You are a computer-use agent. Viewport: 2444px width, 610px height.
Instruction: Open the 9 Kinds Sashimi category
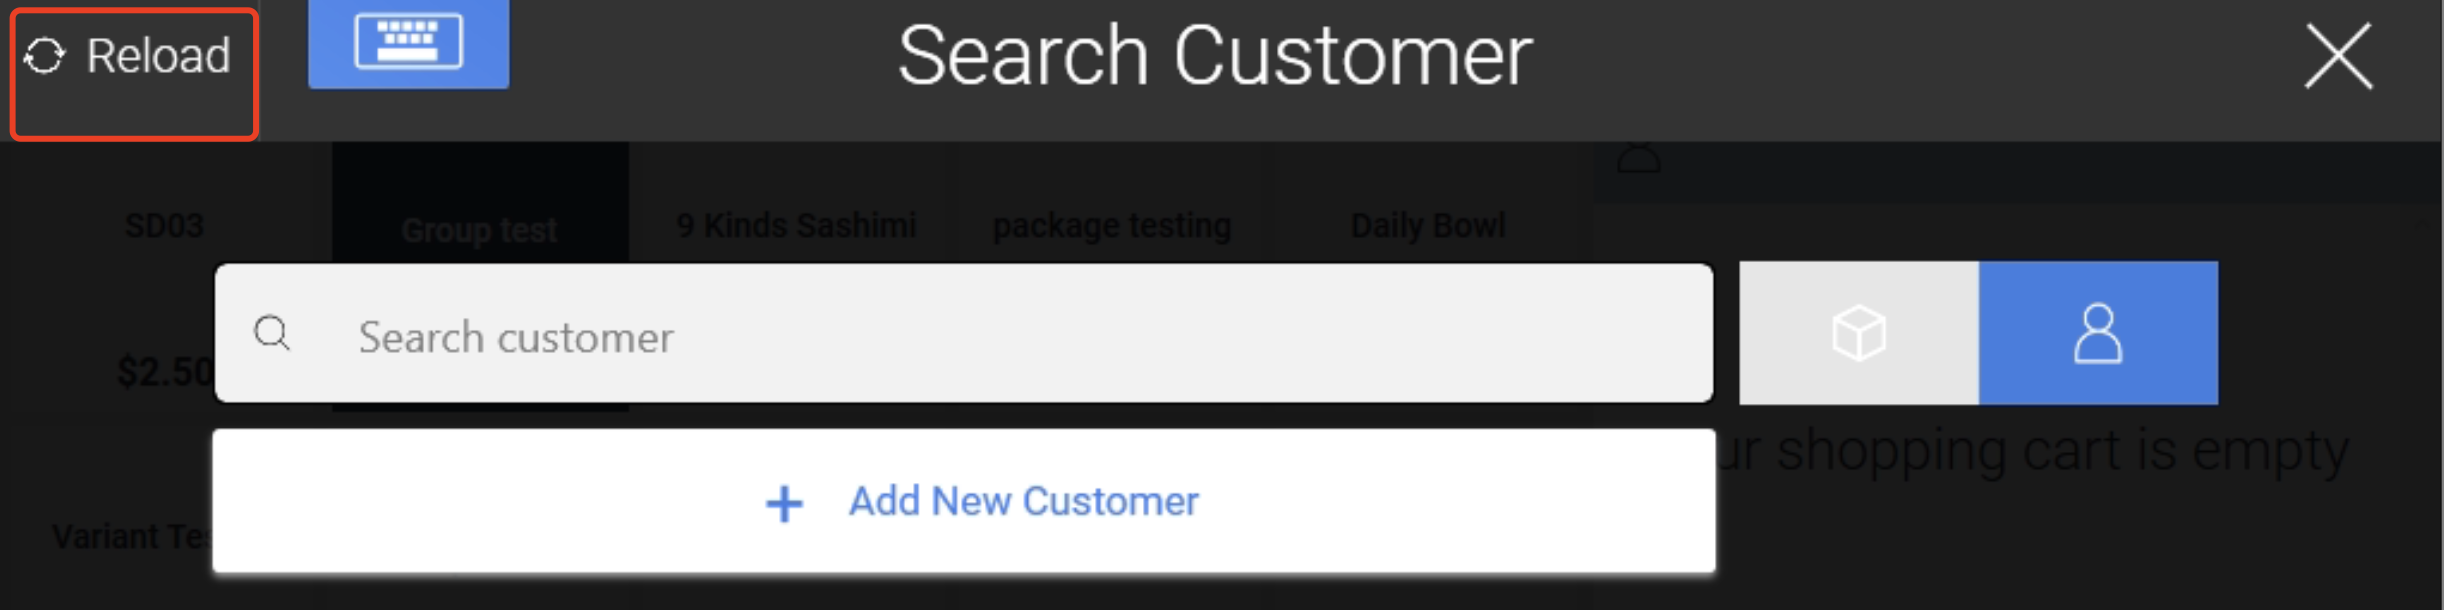coord(796,226)
